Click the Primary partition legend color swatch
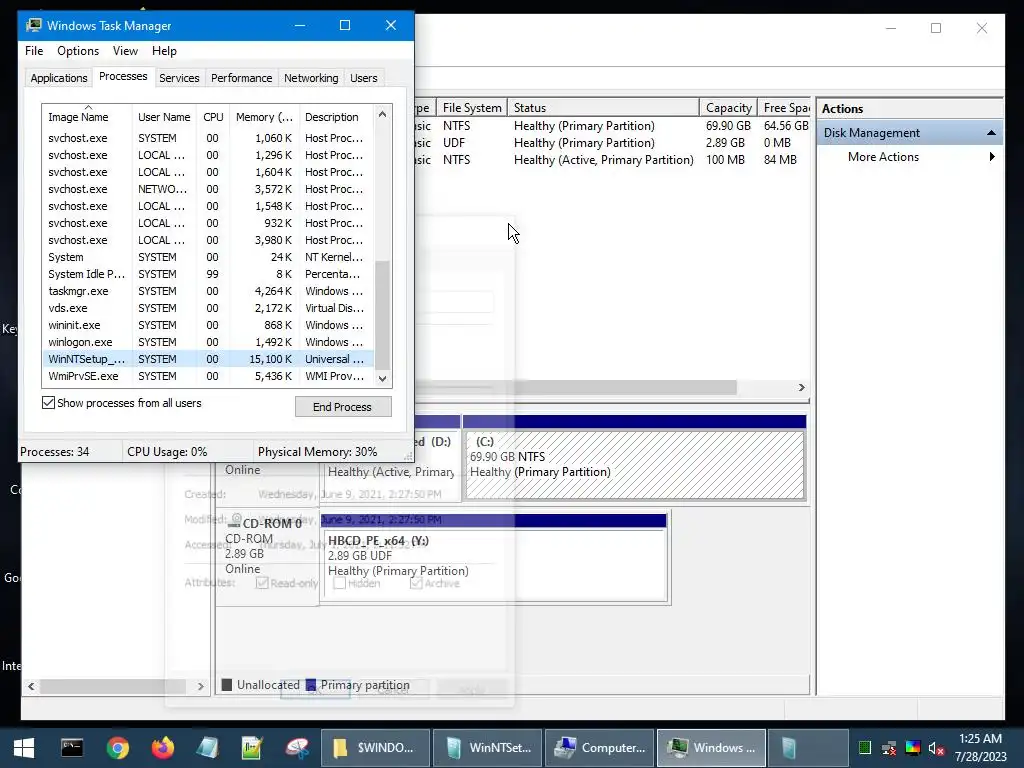The height and width of the screenshot is (768, 1024). (311, 685)
